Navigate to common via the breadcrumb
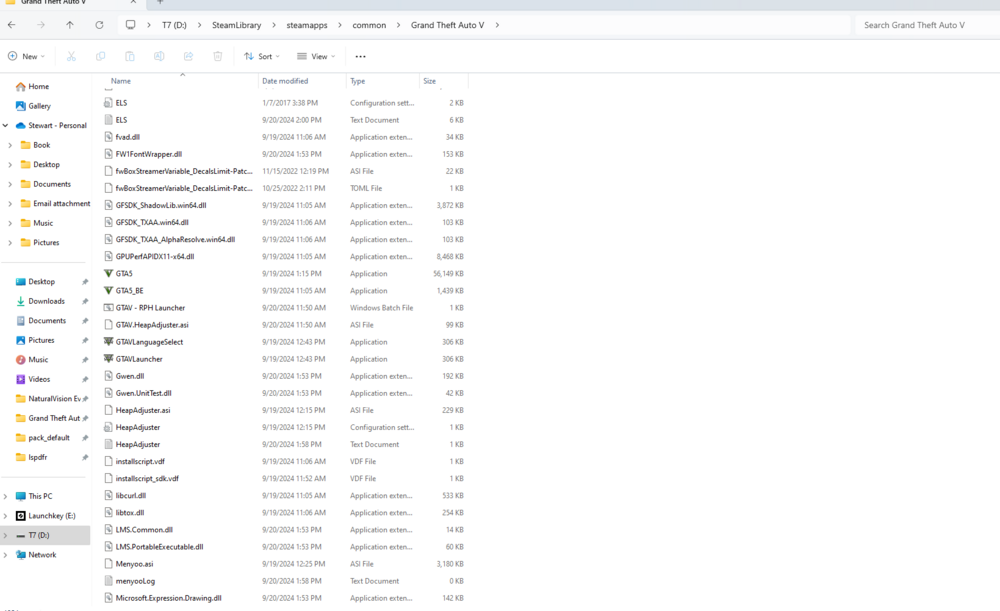The image size is (1000, 611). (x=367, y=25)
